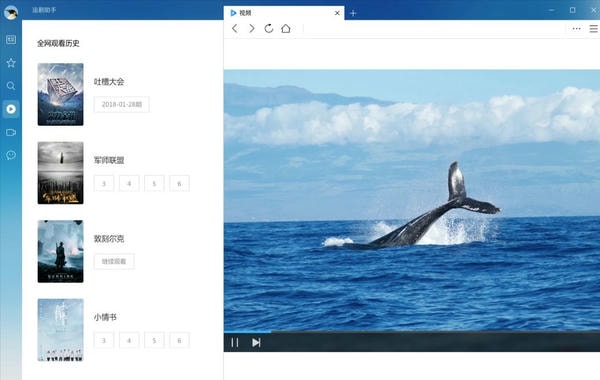Viewport: 600px width, 380px height.
Task: Open the camera/live icon in sidebar
Action: click(11, 132)
